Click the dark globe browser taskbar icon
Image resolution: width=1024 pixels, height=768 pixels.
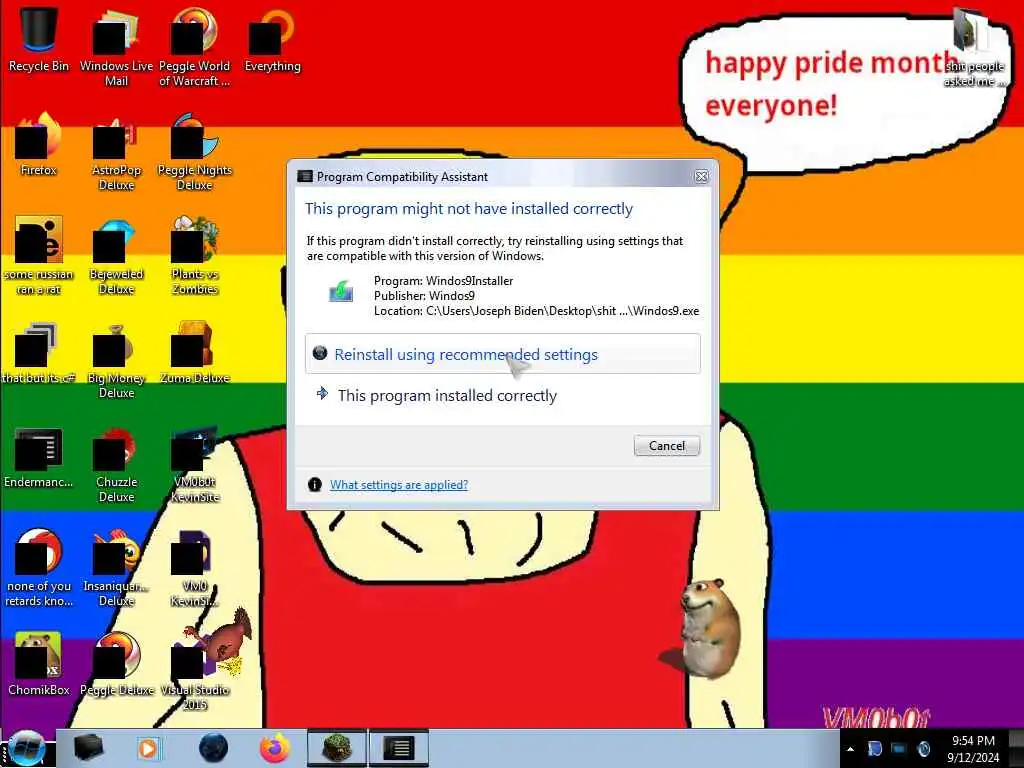[x=214, y=748]
